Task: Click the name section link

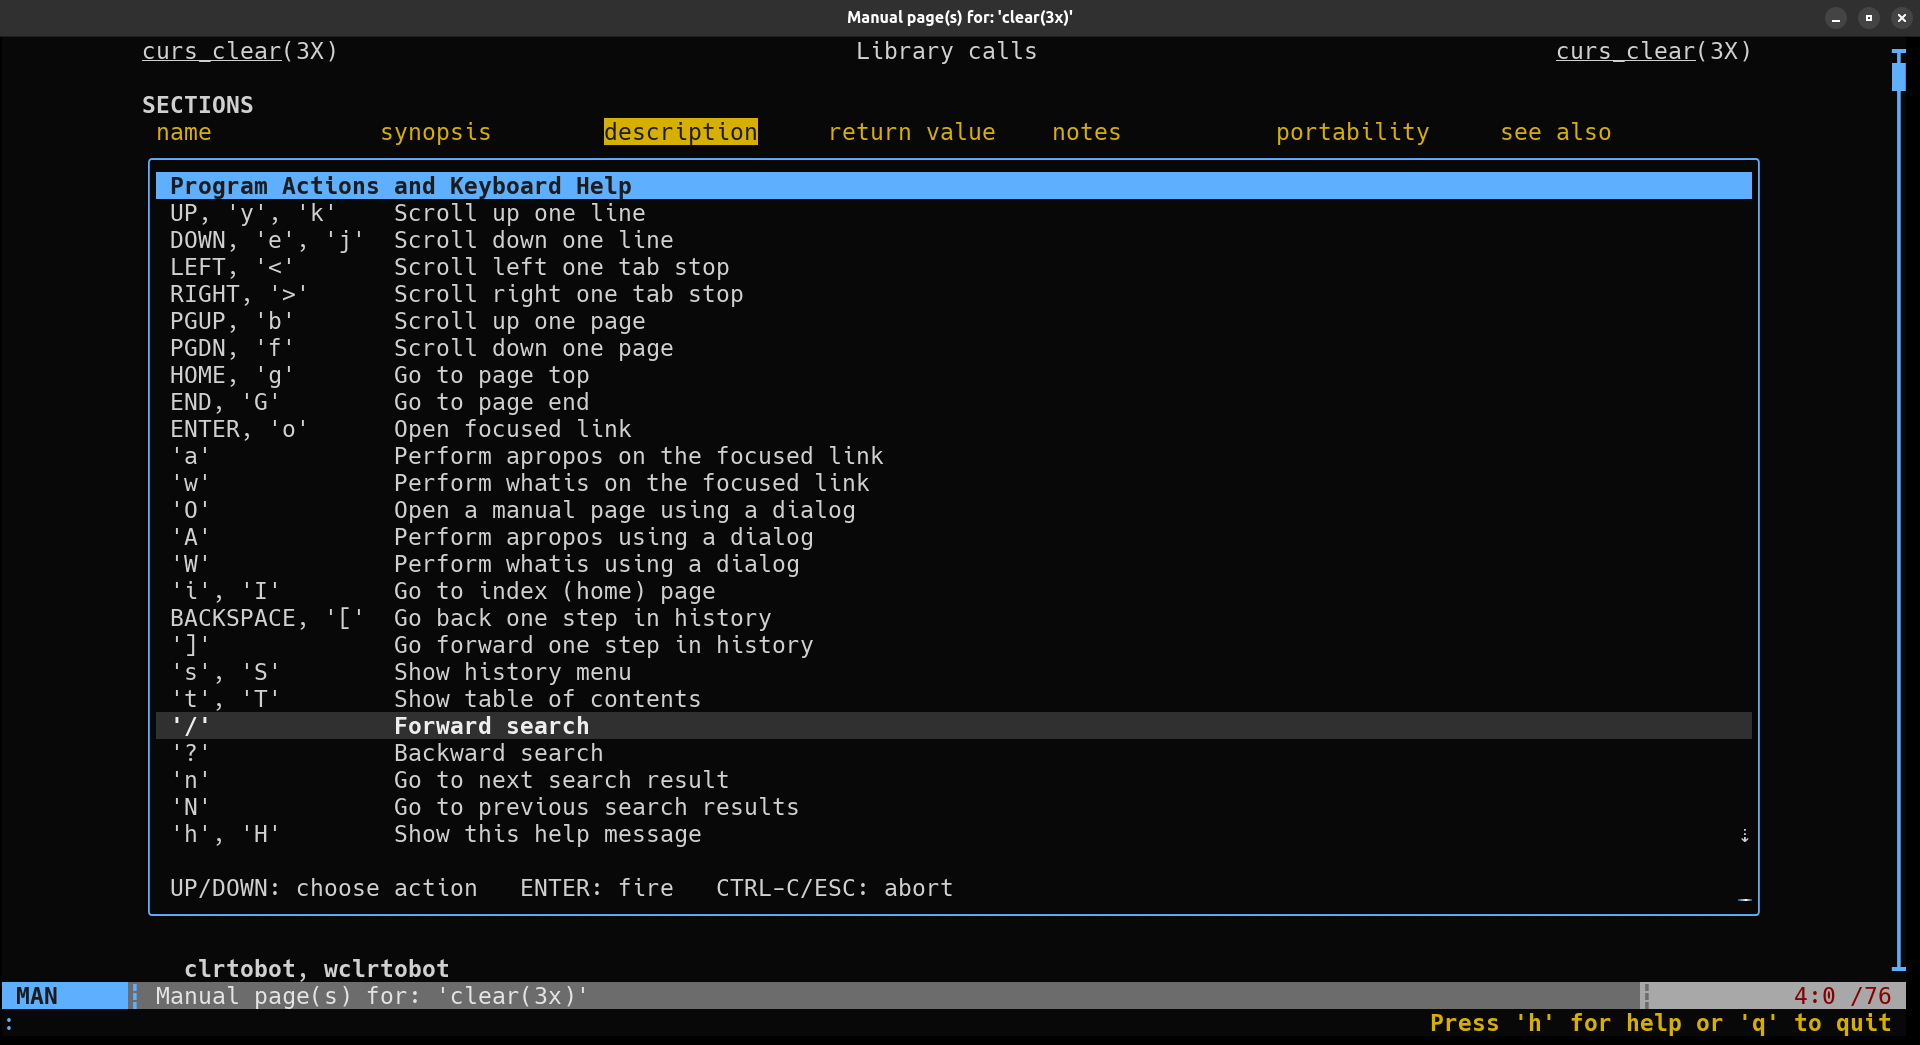Action: [184, 132]
